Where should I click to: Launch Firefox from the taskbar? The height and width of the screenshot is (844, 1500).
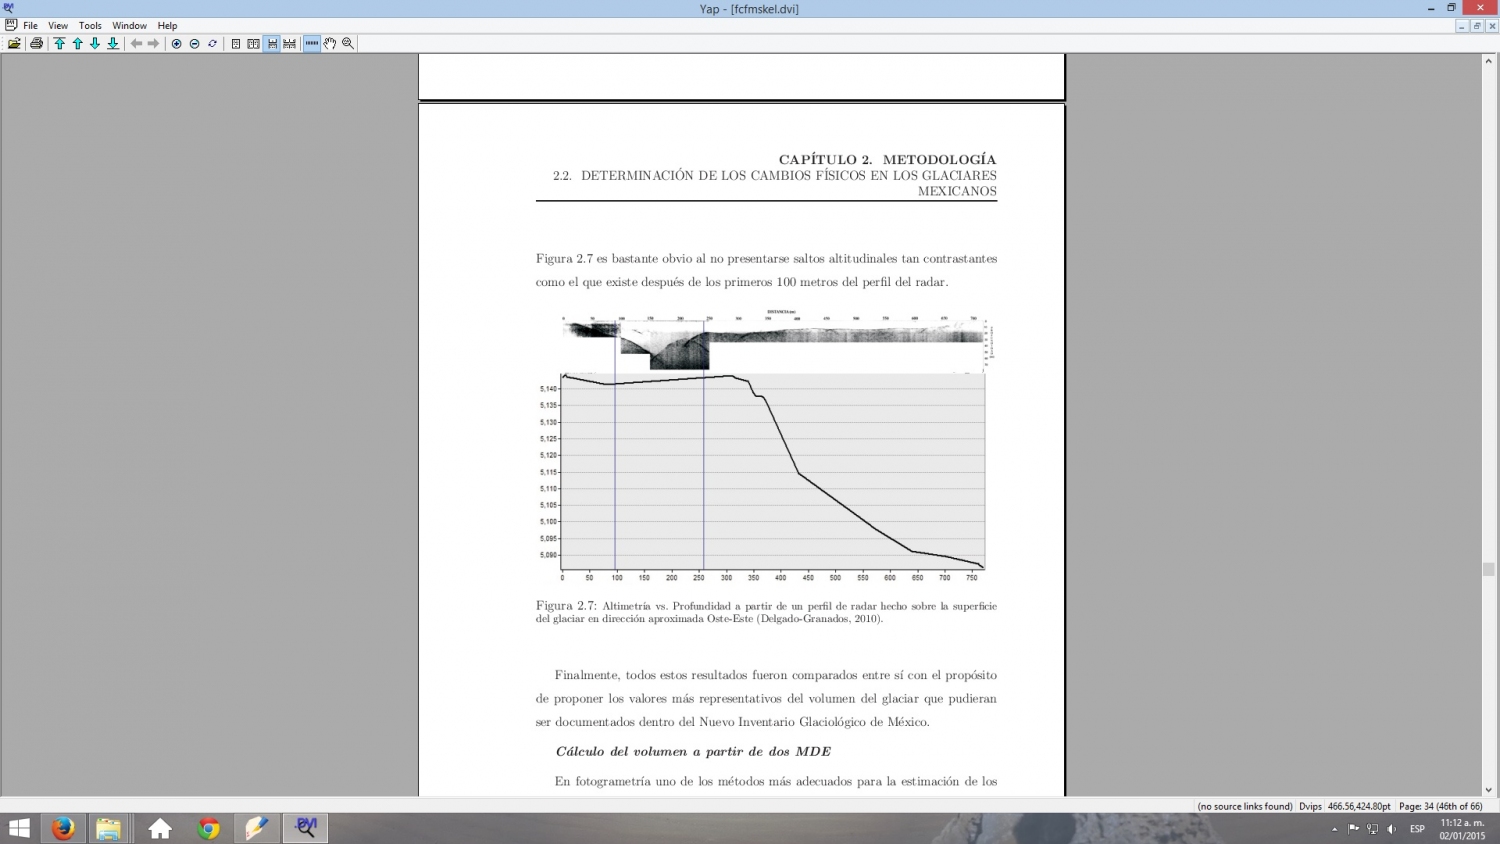coord(63,828)
